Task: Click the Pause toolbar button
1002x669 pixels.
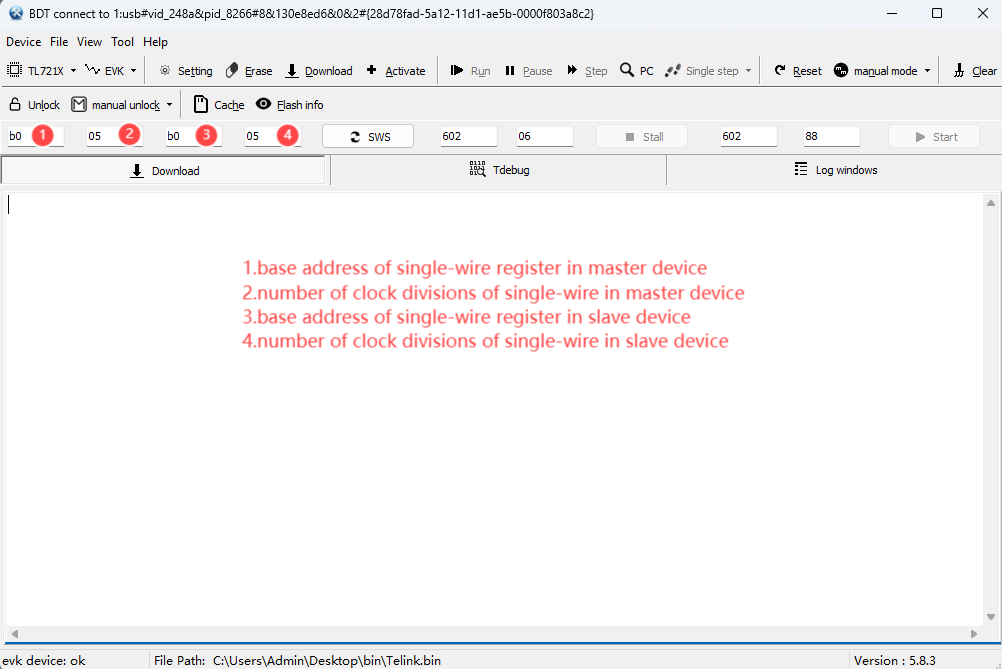Action: [528, 70]
